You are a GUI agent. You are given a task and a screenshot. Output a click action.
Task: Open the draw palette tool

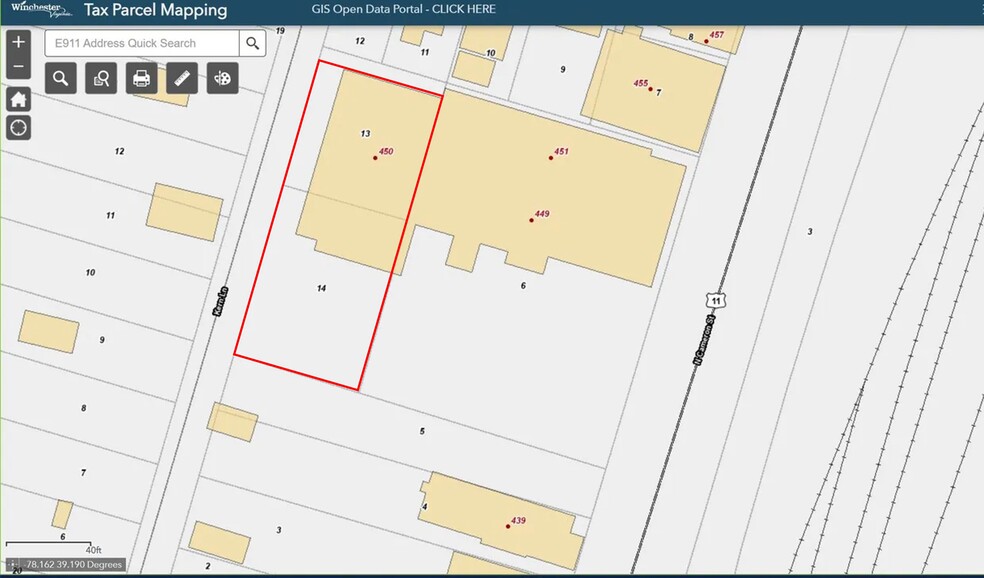222,78
